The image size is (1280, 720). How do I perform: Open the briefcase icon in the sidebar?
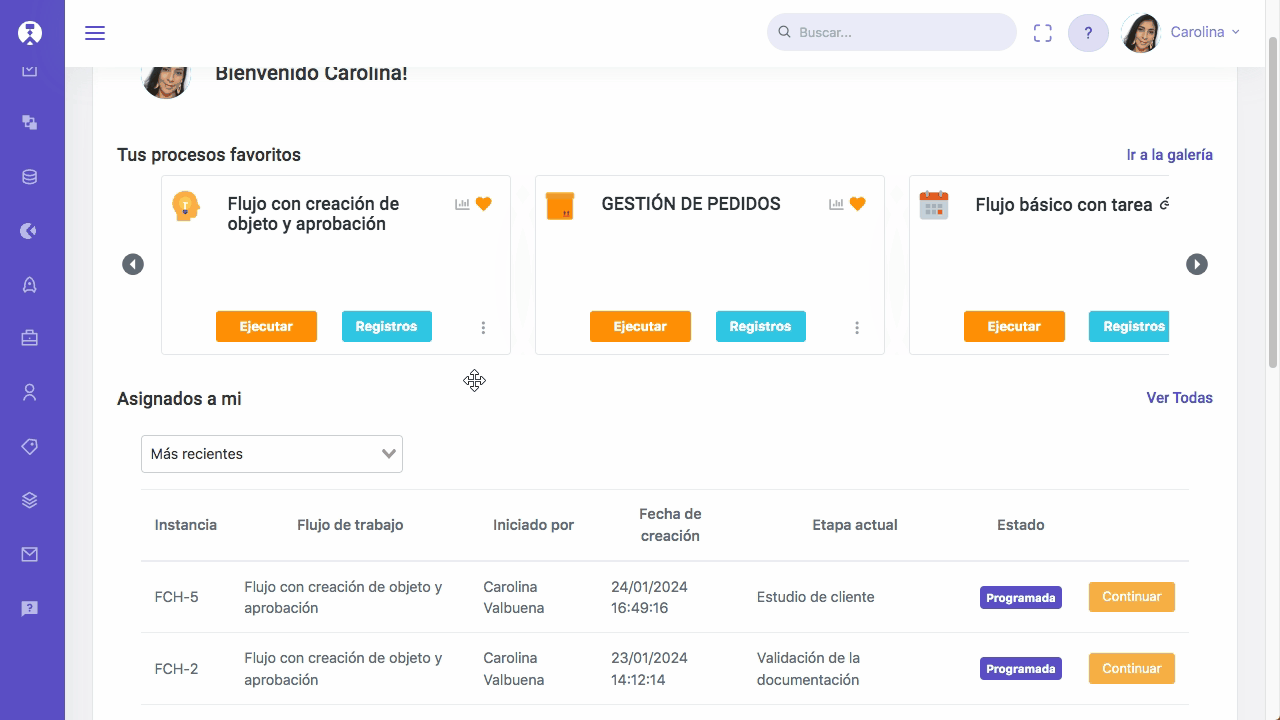[x=30, y=338]
